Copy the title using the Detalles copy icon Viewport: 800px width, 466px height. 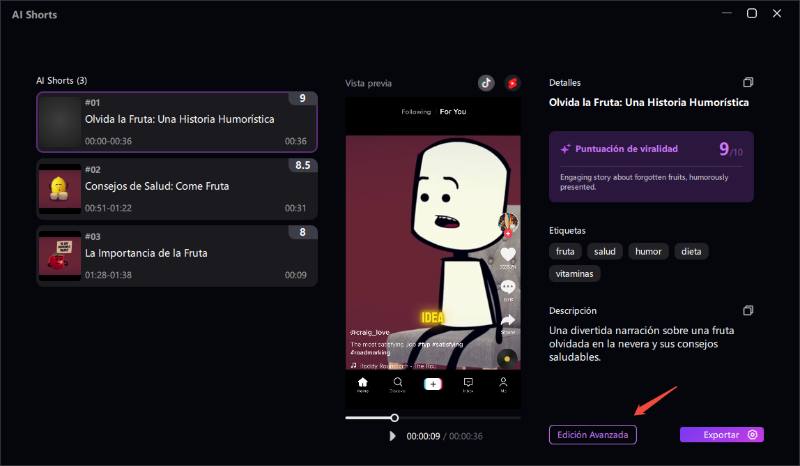tap(747, 83)
